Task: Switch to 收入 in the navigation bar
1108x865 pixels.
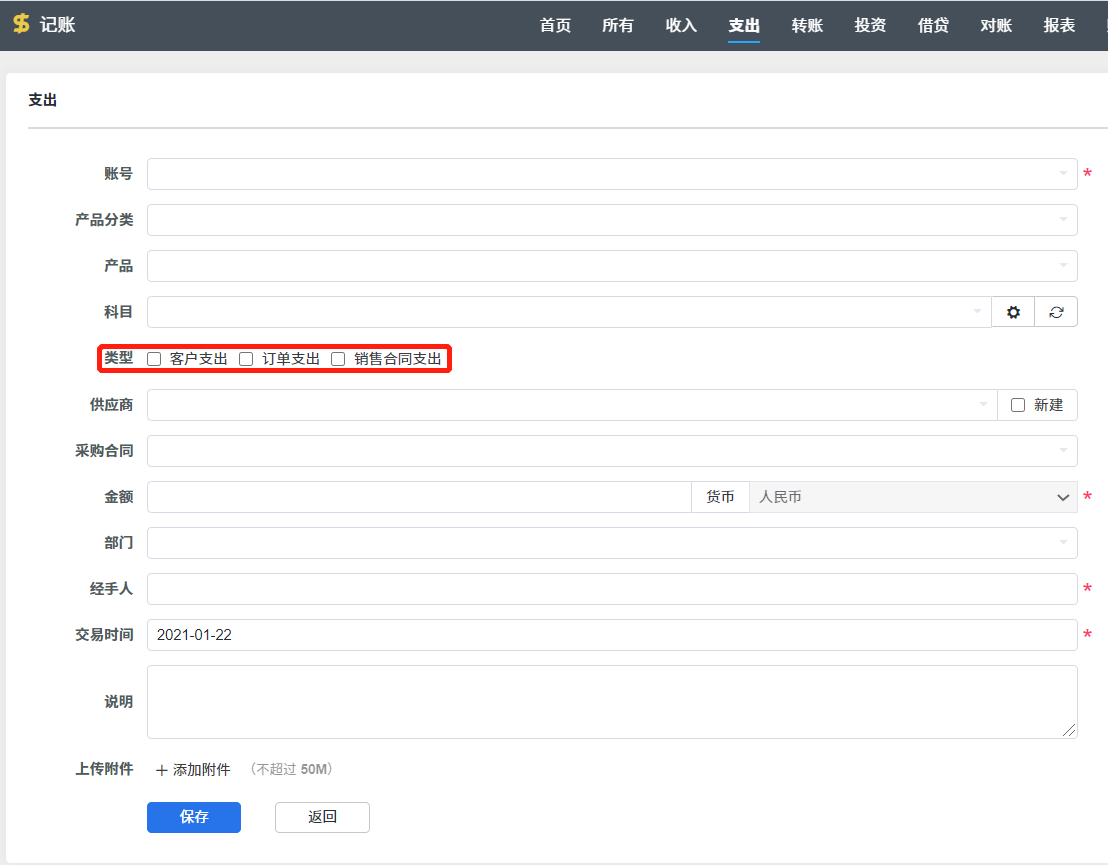Action: click(681, 25)
